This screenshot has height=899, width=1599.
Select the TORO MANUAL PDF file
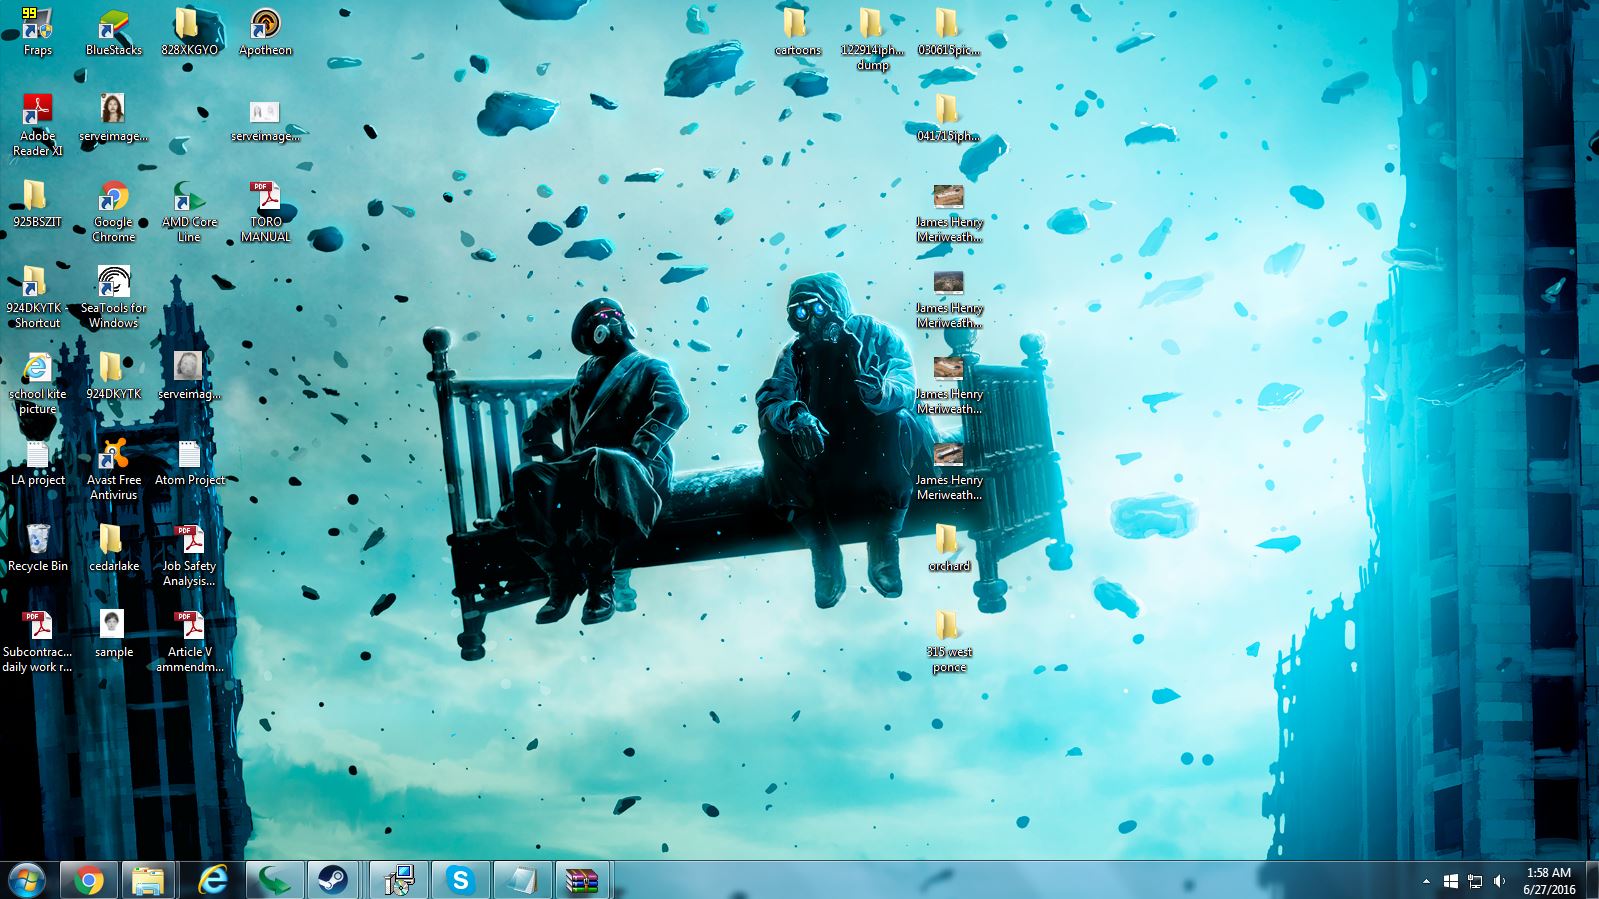coord(265,211)
